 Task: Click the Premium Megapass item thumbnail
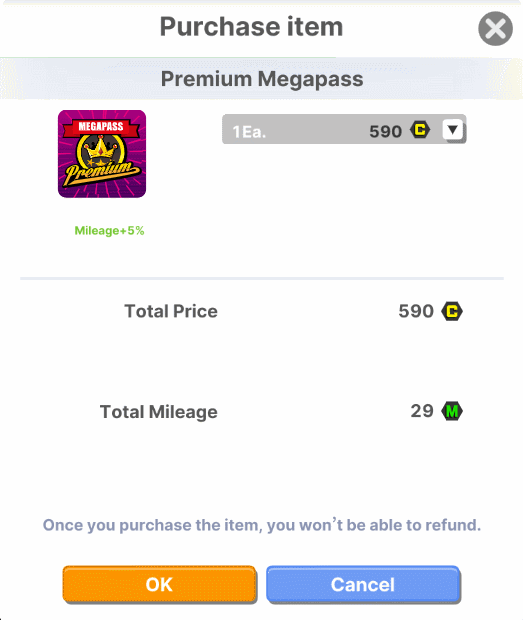pos(102,154)
